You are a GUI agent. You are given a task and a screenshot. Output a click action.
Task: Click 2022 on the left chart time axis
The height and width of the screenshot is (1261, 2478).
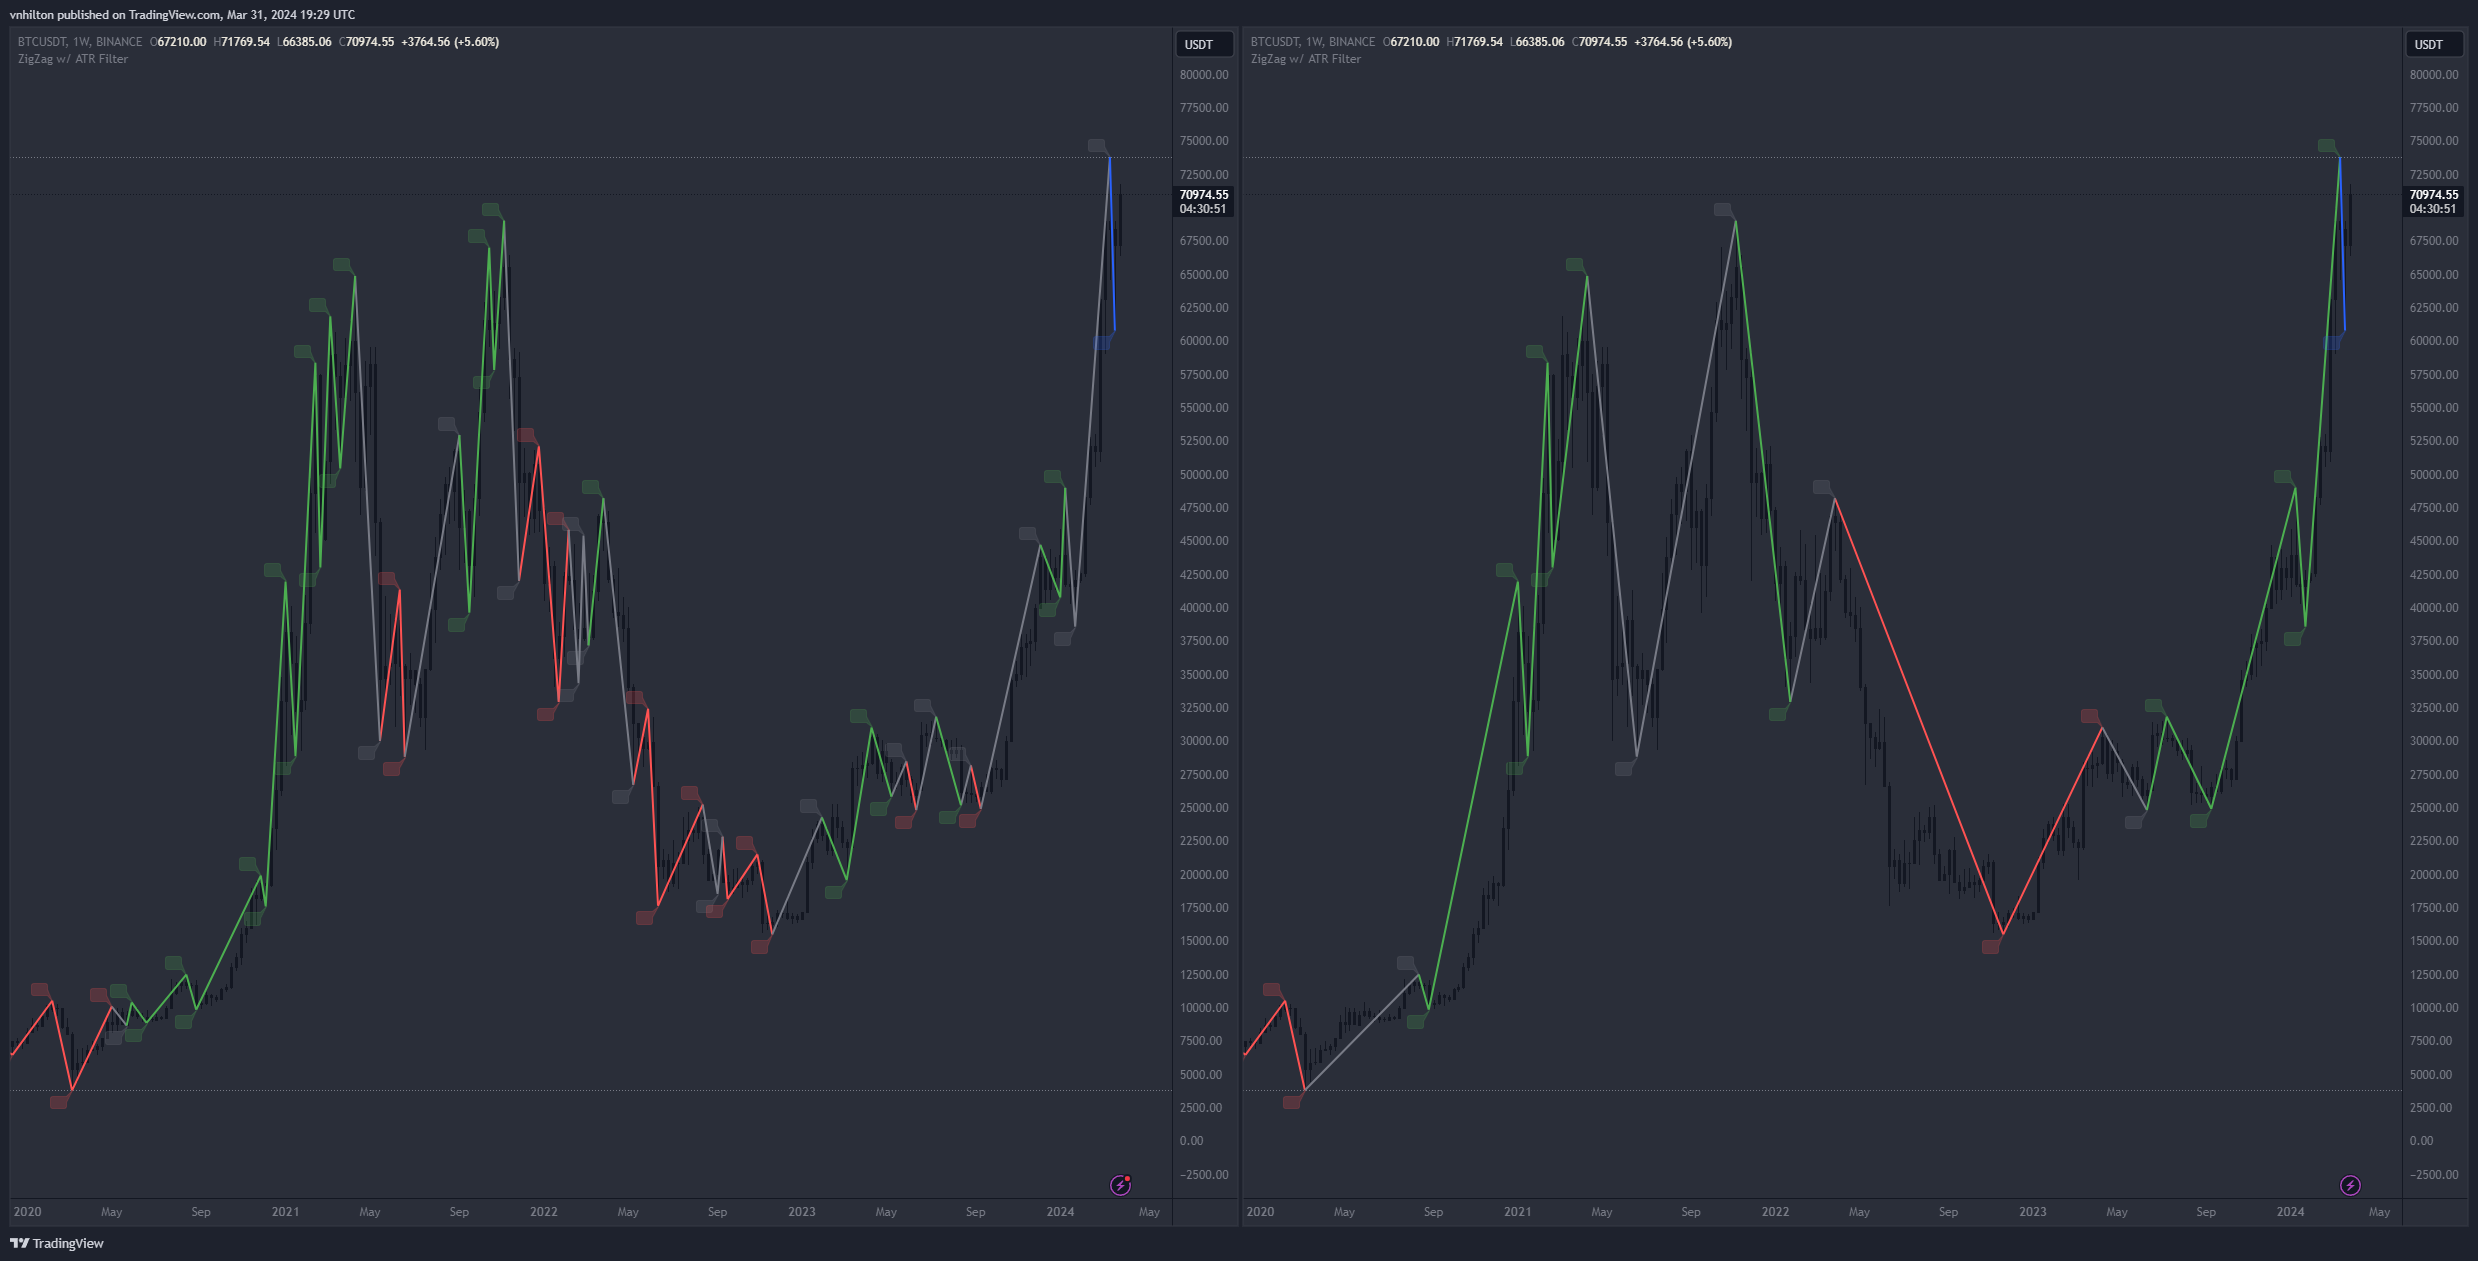tap(543, 1212)
